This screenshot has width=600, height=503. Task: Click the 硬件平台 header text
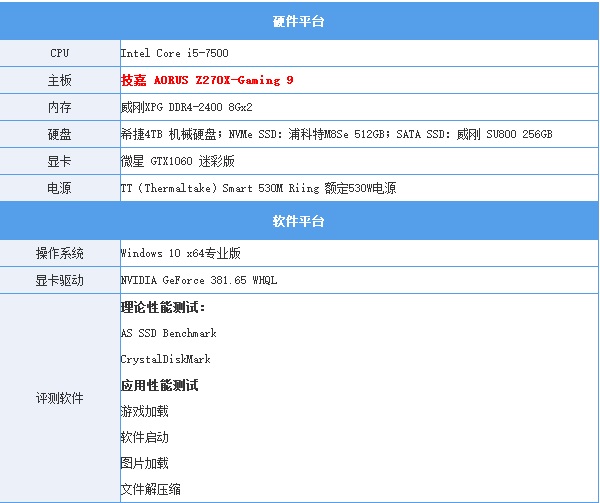(298, 21)
